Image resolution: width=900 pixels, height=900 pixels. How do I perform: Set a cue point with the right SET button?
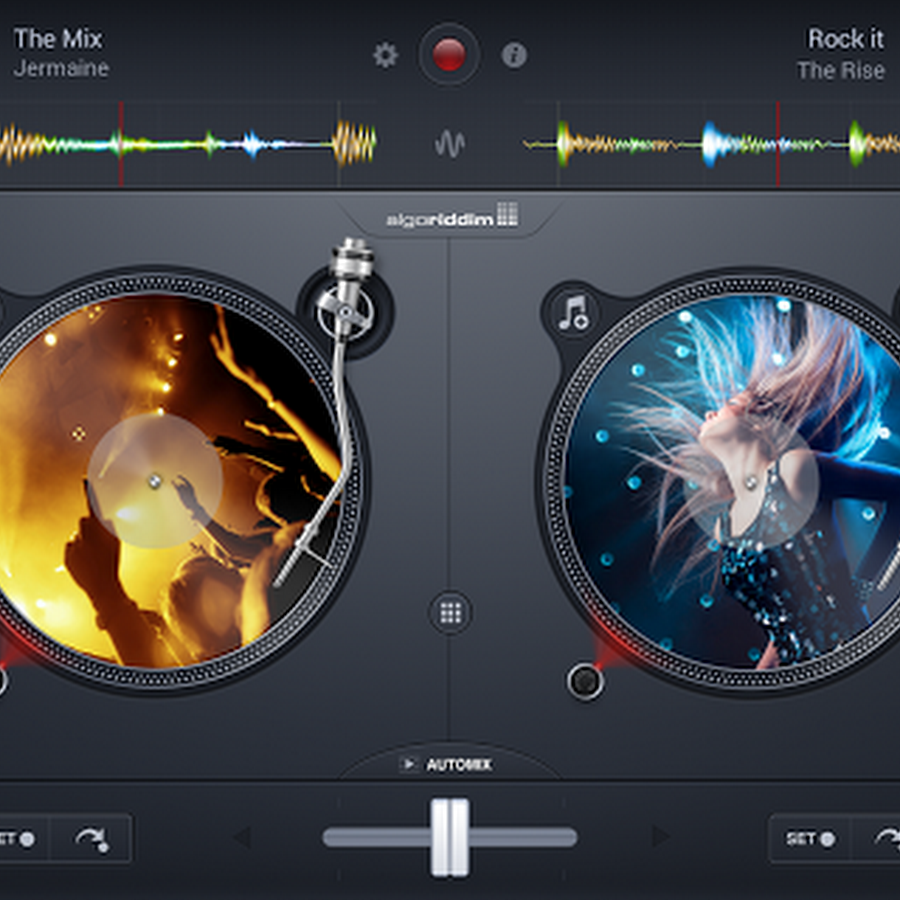(x=808, y=840)
